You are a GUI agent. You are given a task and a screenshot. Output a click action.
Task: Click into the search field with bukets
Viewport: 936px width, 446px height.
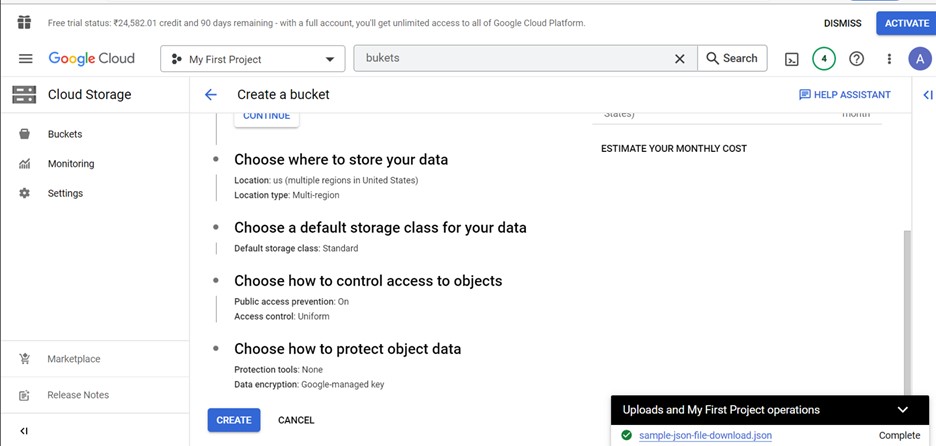pyautogui.click(x=510, y=59)
